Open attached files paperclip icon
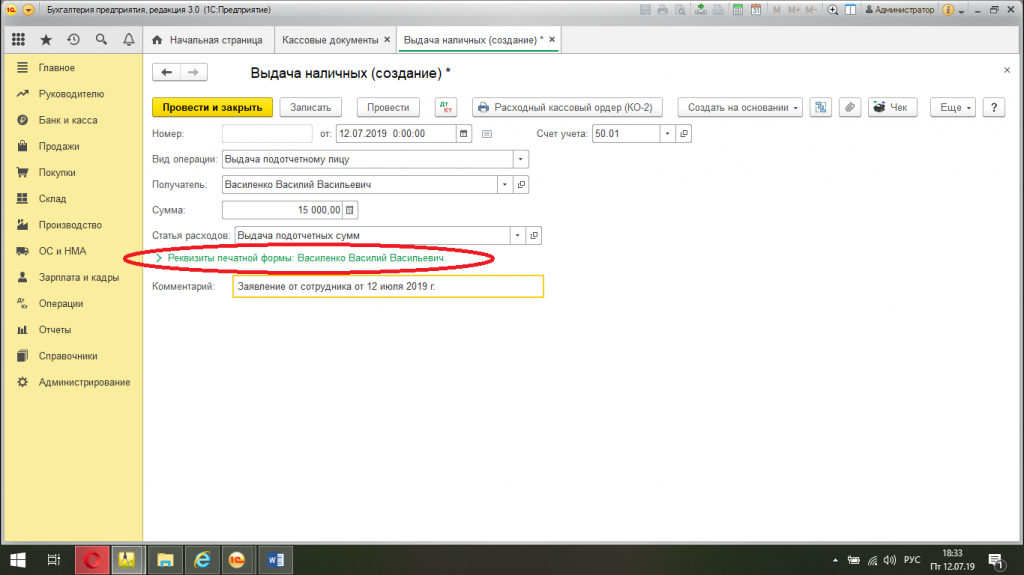Viewport: 1024px width, 575px height. click(850, 107)
